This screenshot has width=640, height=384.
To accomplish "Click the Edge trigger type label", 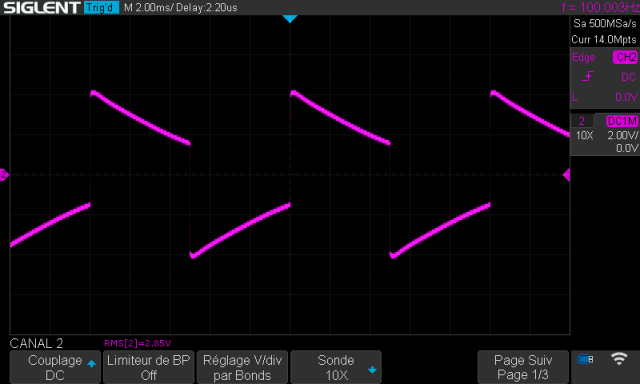I will pyautogui.click(x=583, y=58).
